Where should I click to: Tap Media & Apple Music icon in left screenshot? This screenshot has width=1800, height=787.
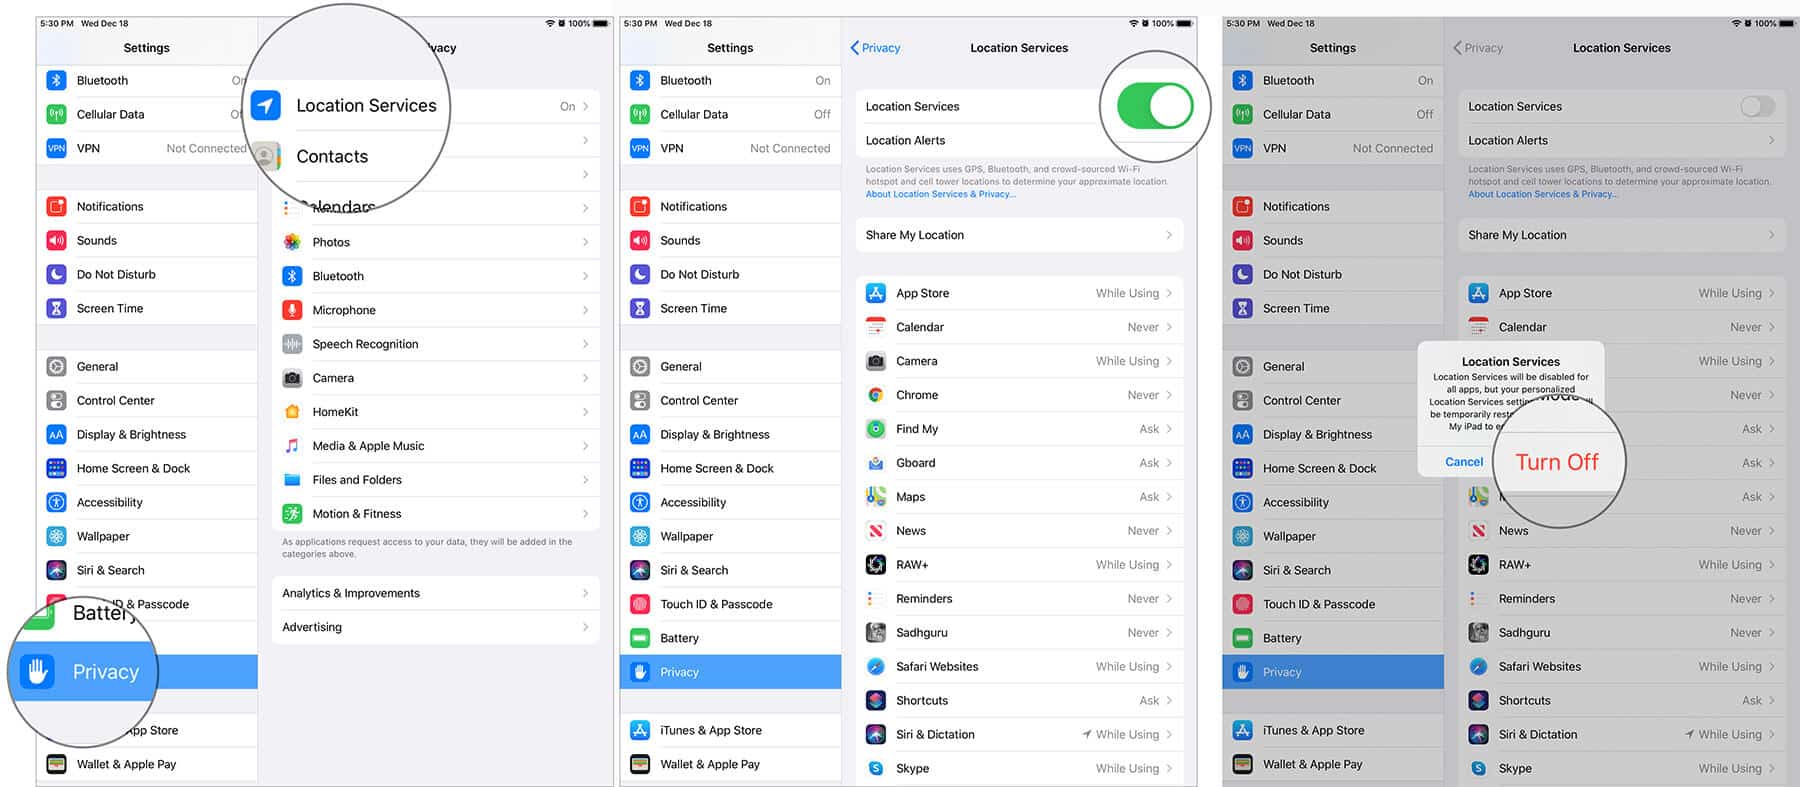pyautogui.click(x=292, y=446)
